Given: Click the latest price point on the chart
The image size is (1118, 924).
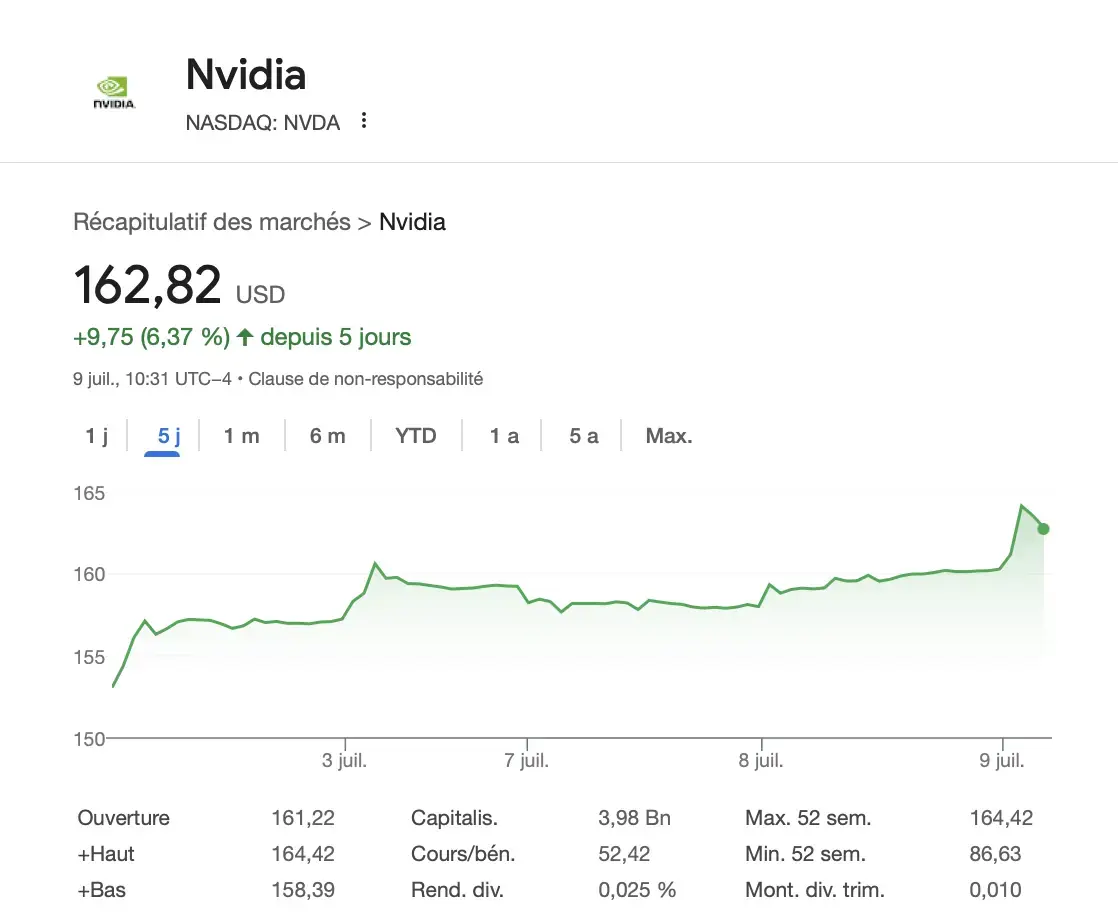Looking at the screenshot, I should (1043, 529).
